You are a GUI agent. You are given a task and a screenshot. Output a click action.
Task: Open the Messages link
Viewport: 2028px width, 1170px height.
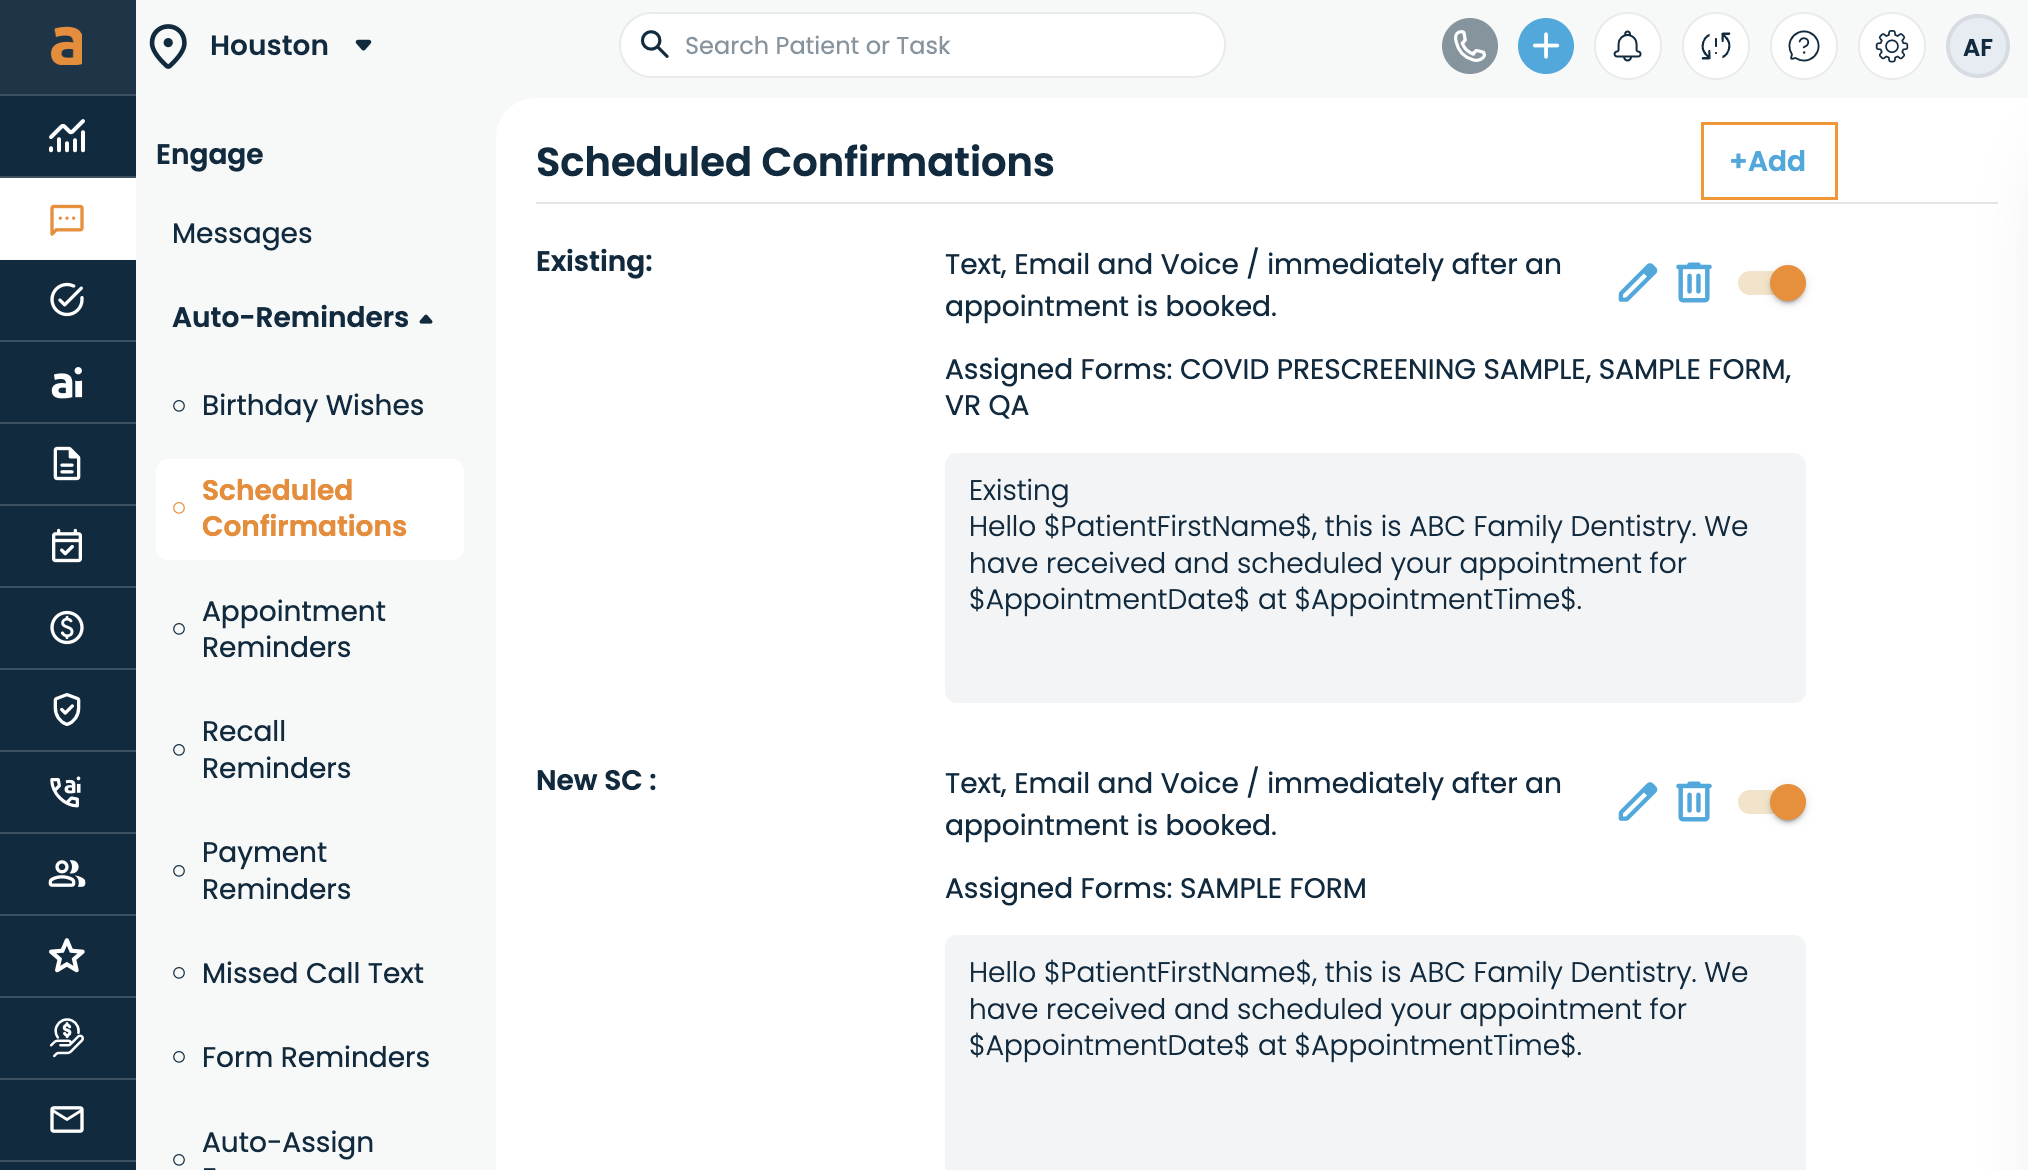click(x=242, y=234)
